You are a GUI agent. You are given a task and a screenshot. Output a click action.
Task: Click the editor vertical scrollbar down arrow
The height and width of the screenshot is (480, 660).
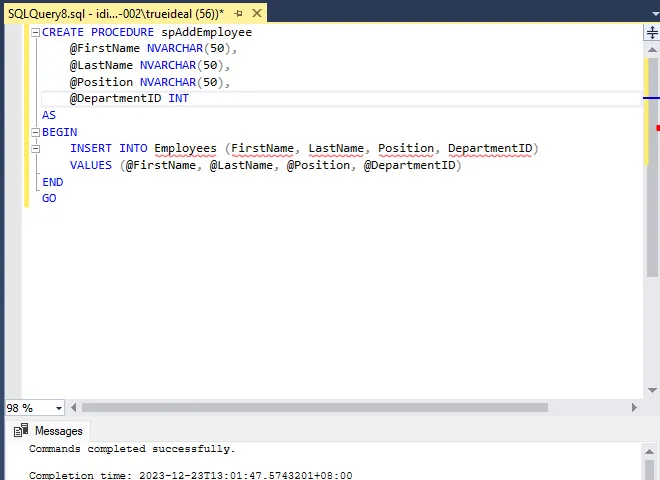(651, 391)
